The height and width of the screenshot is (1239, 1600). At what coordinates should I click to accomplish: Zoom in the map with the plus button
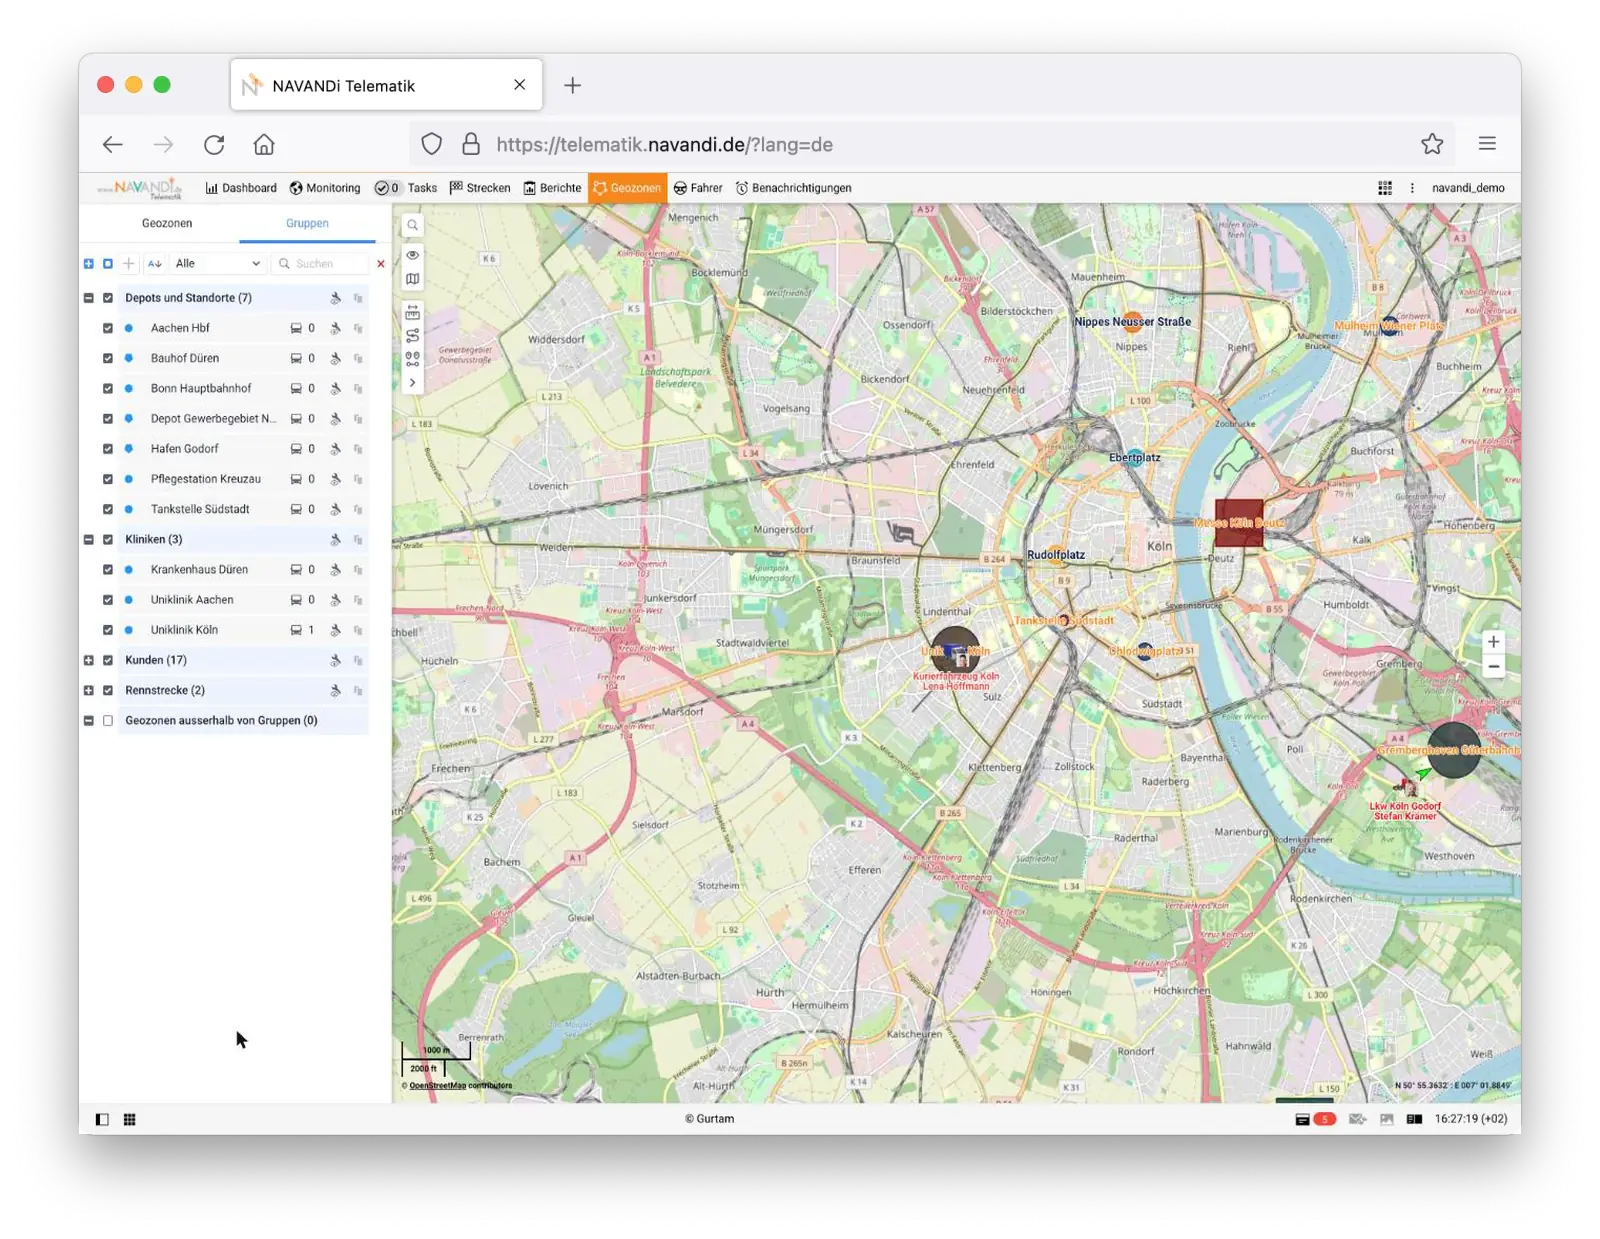coord(1493,642)
